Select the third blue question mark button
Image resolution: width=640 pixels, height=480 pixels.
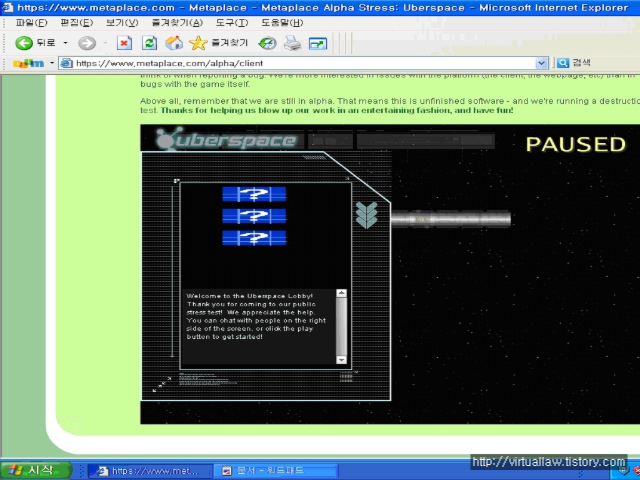(x=254, y=238)
